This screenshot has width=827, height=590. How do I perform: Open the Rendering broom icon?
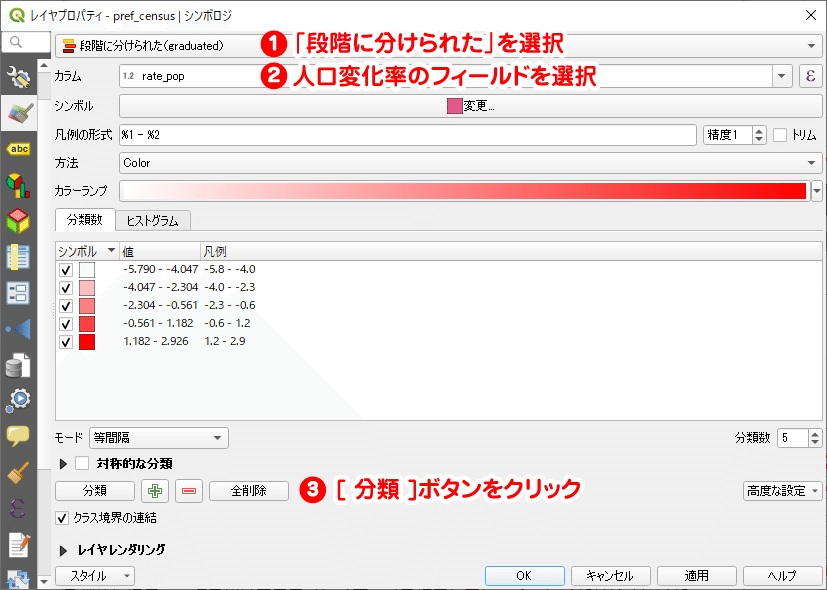[18, 472]
